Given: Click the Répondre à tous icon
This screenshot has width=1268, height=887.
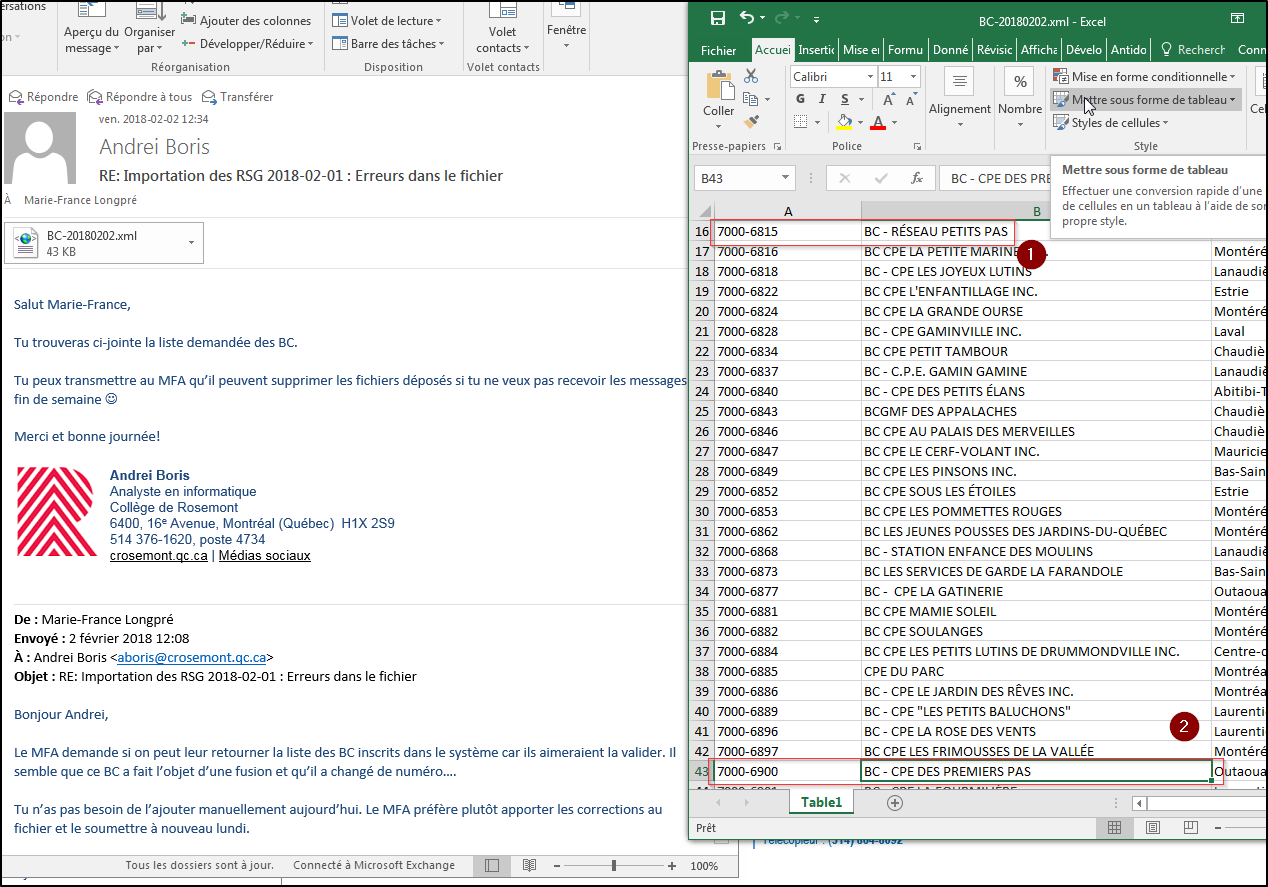Looking at the screenshot, I should click(x=95, y=97).
